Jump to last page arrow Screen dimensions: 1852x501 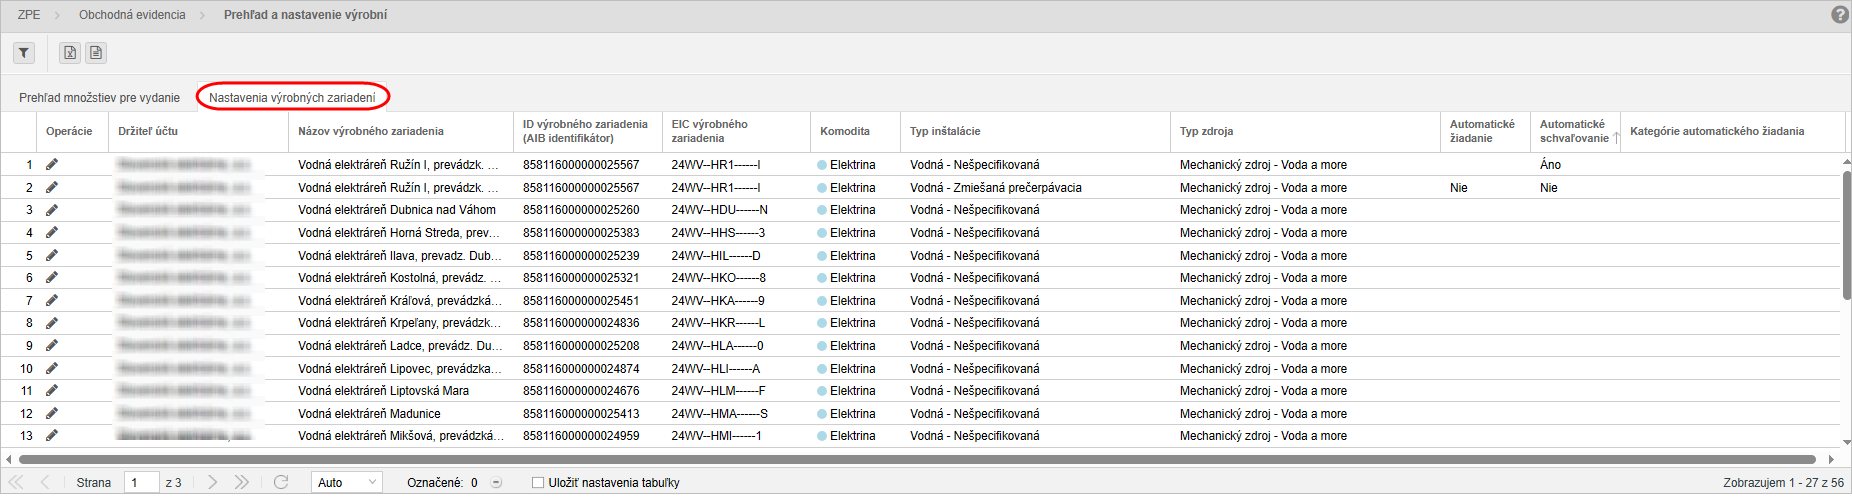pos(241,482)
